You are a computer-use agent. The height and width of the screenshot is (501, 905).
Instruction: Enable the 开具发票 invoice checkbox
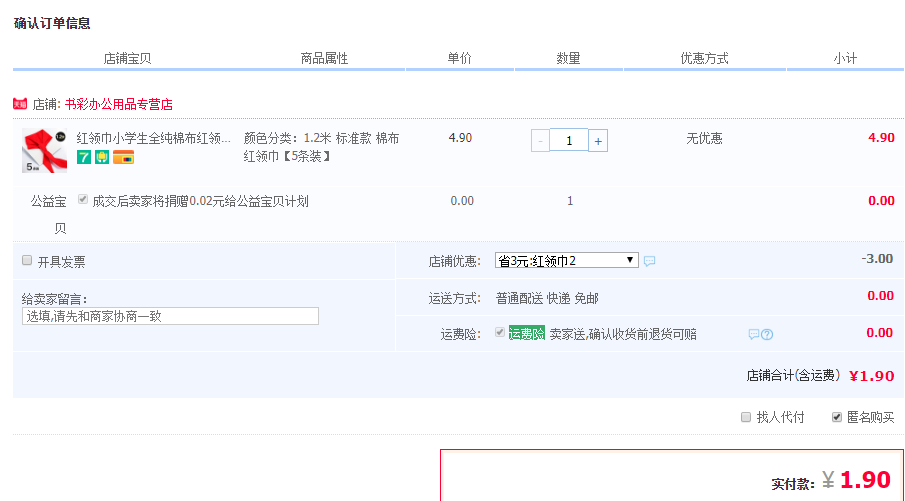pyautogui.click(x=27, y=260)
